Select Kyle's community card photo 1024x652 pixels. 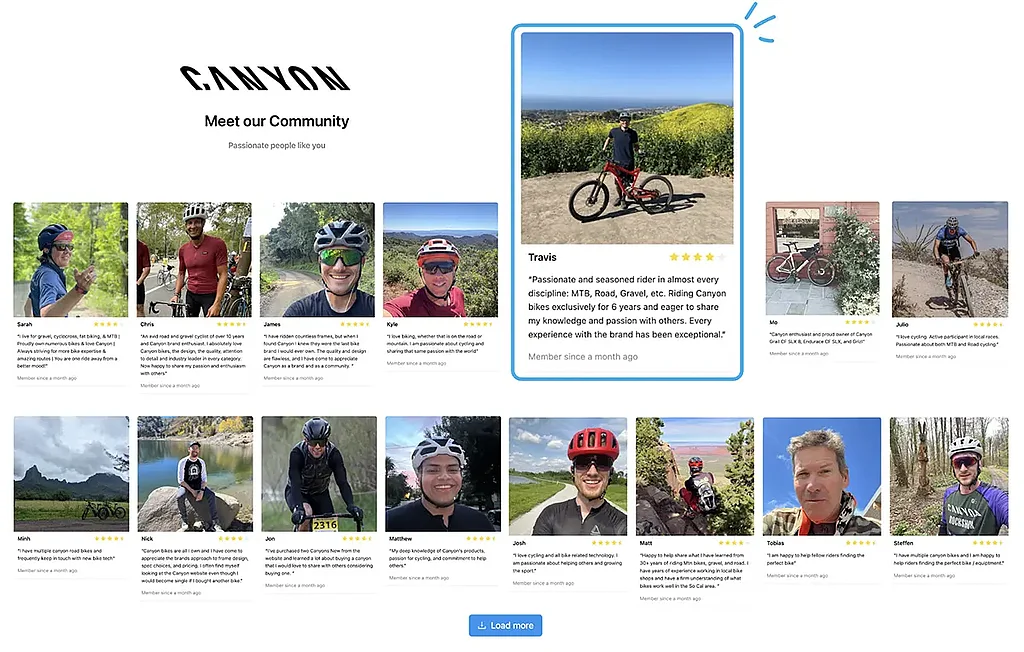point(440,259)
